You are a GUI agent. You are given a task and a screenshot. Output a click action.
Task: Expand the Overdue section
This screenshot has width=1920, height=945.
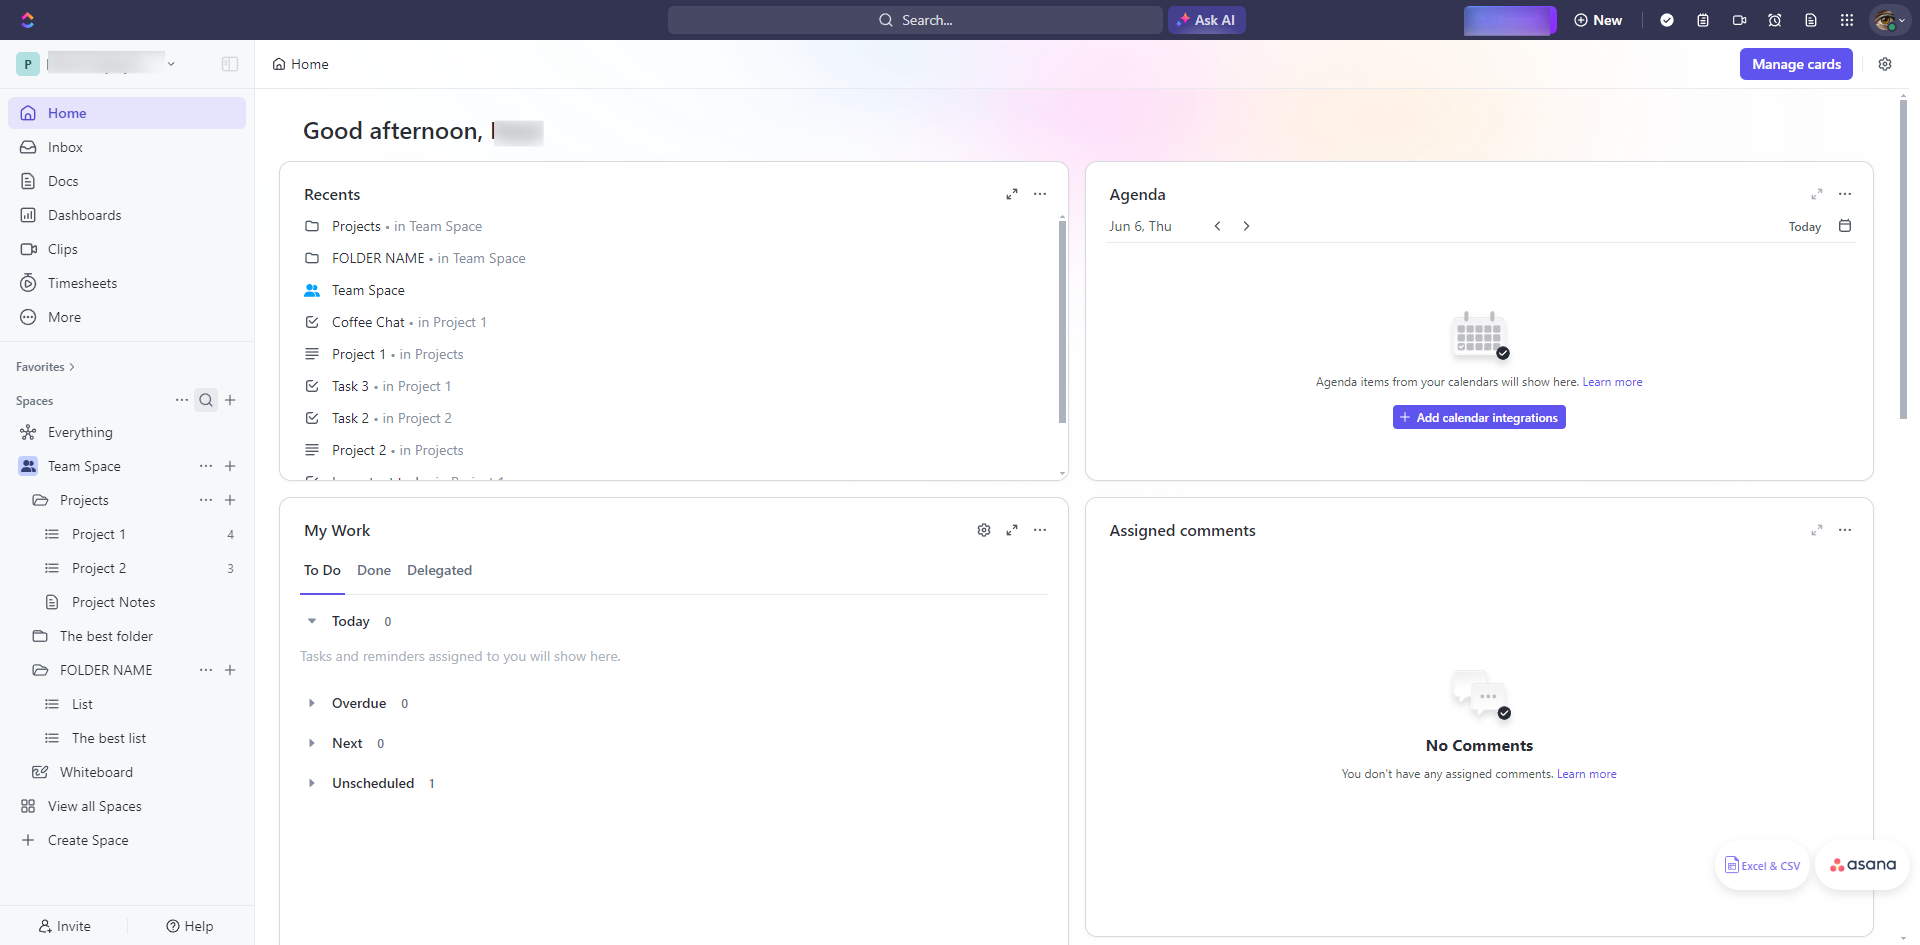(x=312, y=703)
